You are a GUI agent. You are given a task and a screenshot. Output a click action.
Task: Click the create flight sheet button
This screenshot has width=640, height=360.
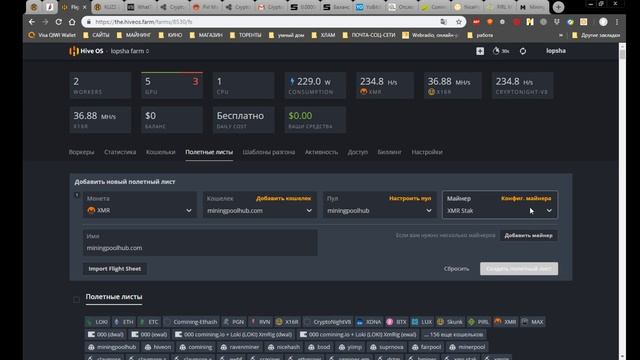519,269
